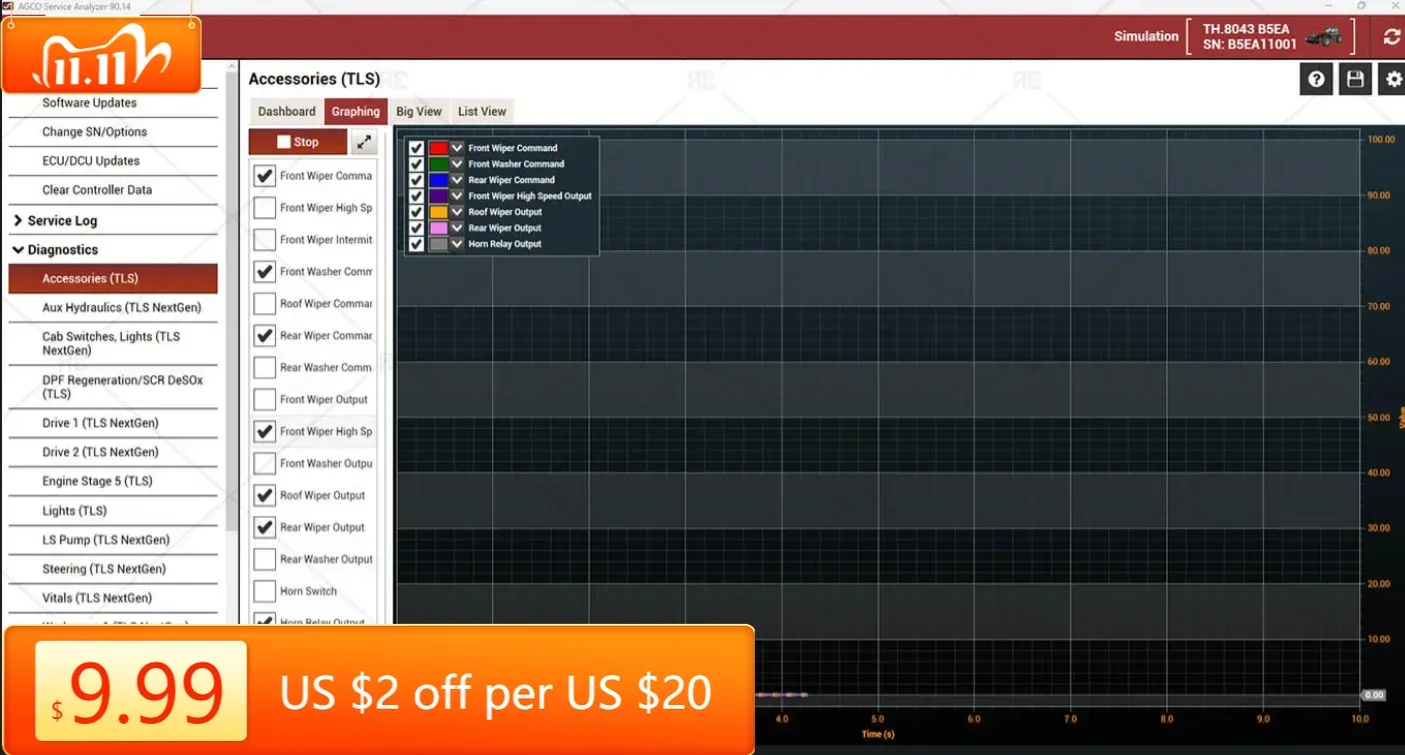Image resolution: width=1405 pixels, height=755 pixels.
Task: Open the blue Rear Wiper Command swatch
Action: [x=438, y=180]
